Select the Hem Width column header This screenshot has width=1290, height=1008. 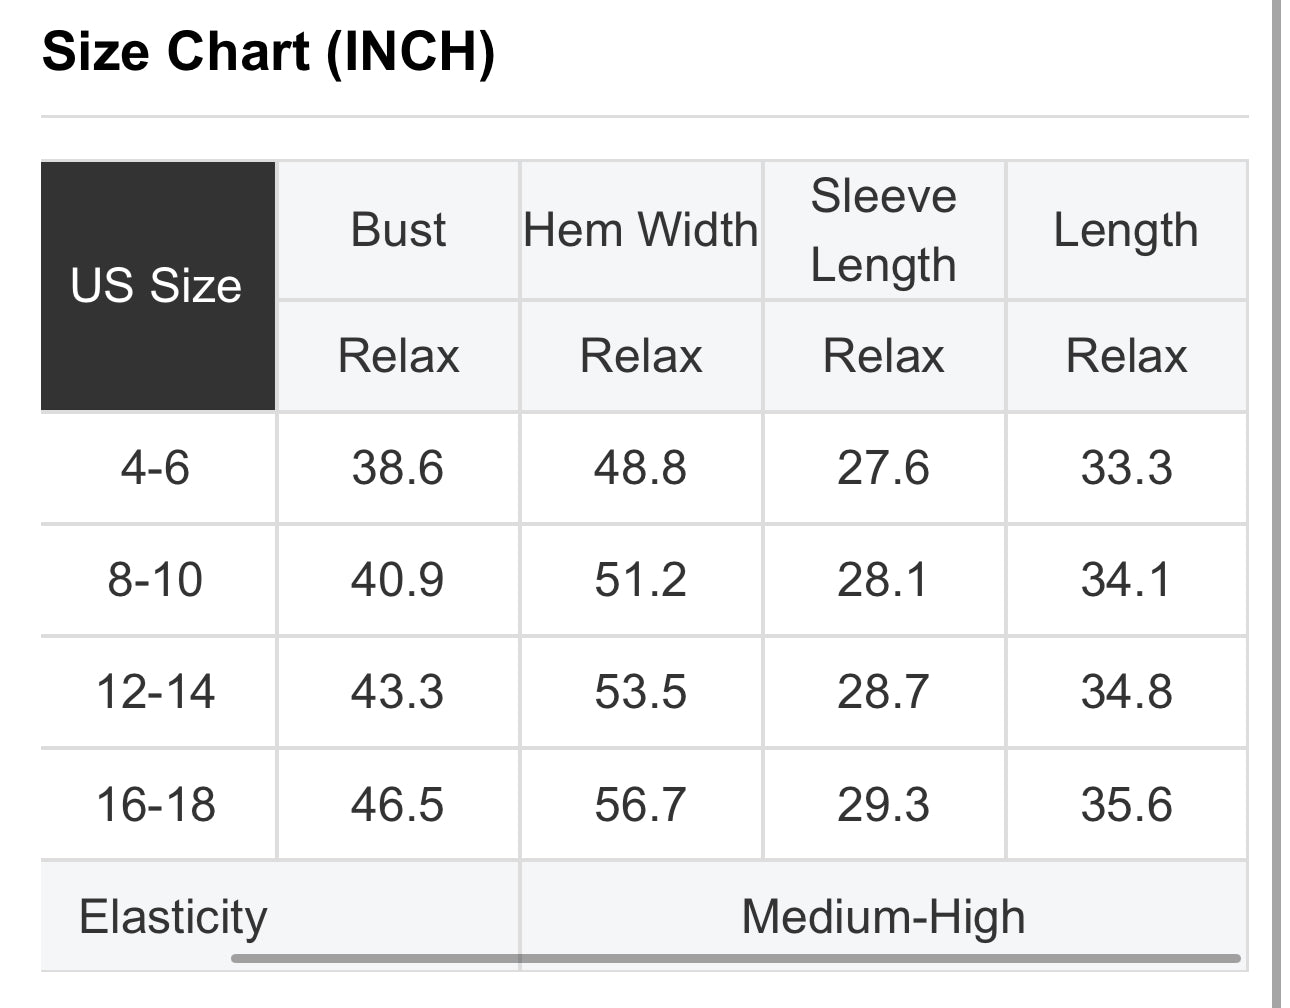[x=641, y=230]
